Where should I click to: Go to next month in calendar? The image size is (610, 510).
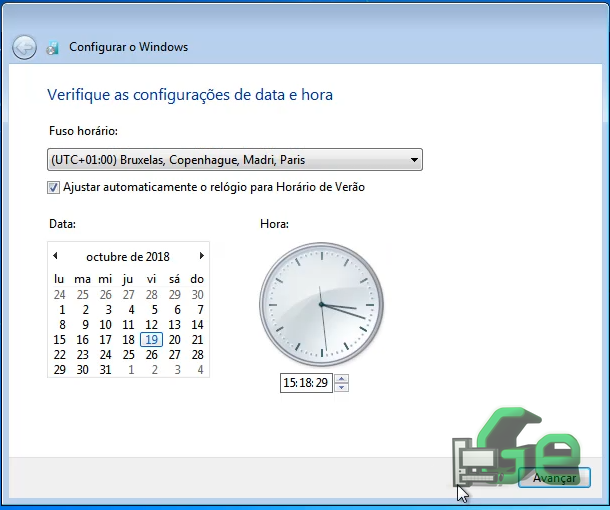tap(202, 256)
